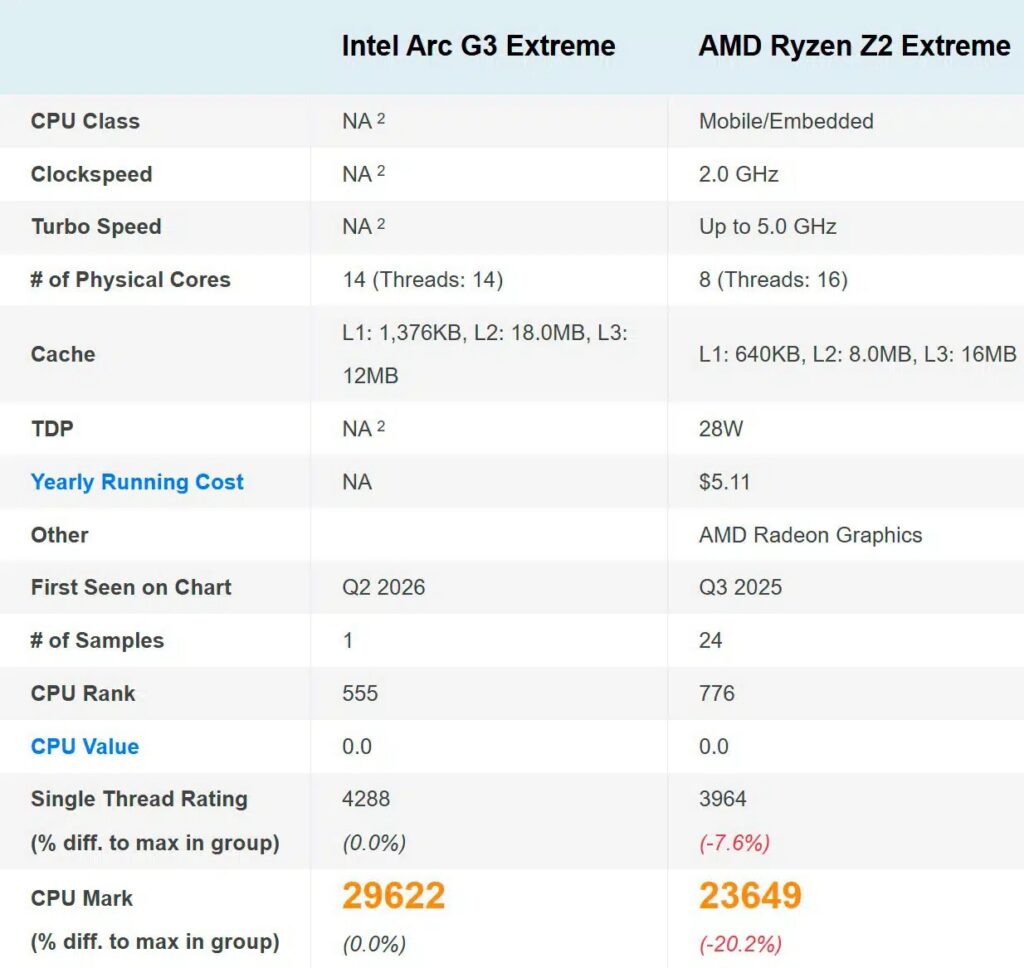This screenshot has width=1024, height=968.
Task: Click the CPU Rank row label
Action: (83, 693)
